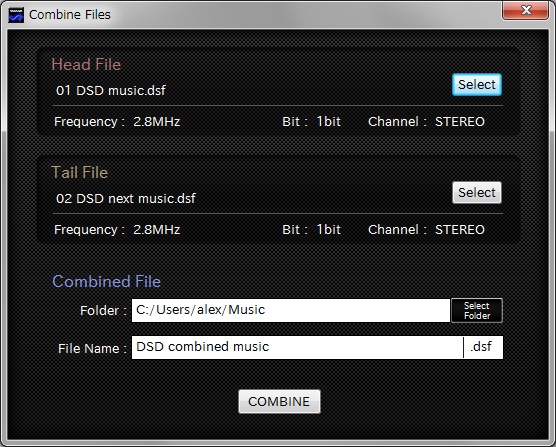Start merging with the COMBINE button
556x447 pixels.
coord(279,402)
